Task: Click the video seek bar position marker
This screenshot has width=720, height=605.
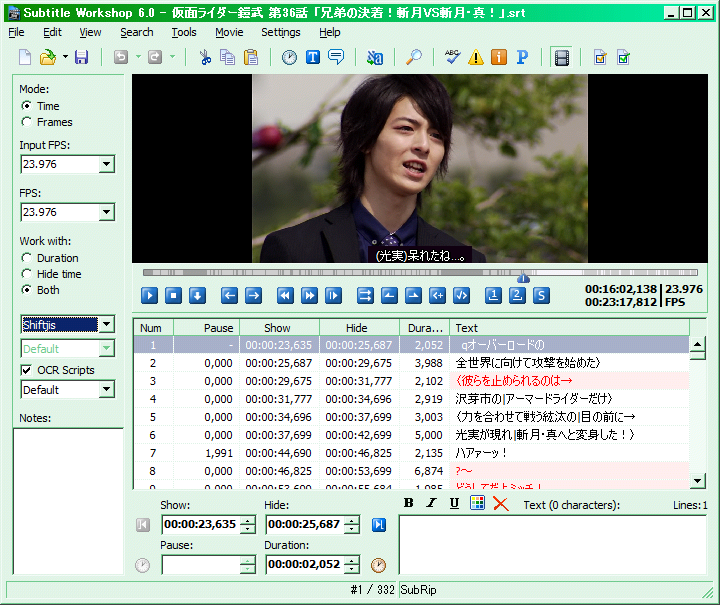Action: pyautogui.click(x=523, y=278)
